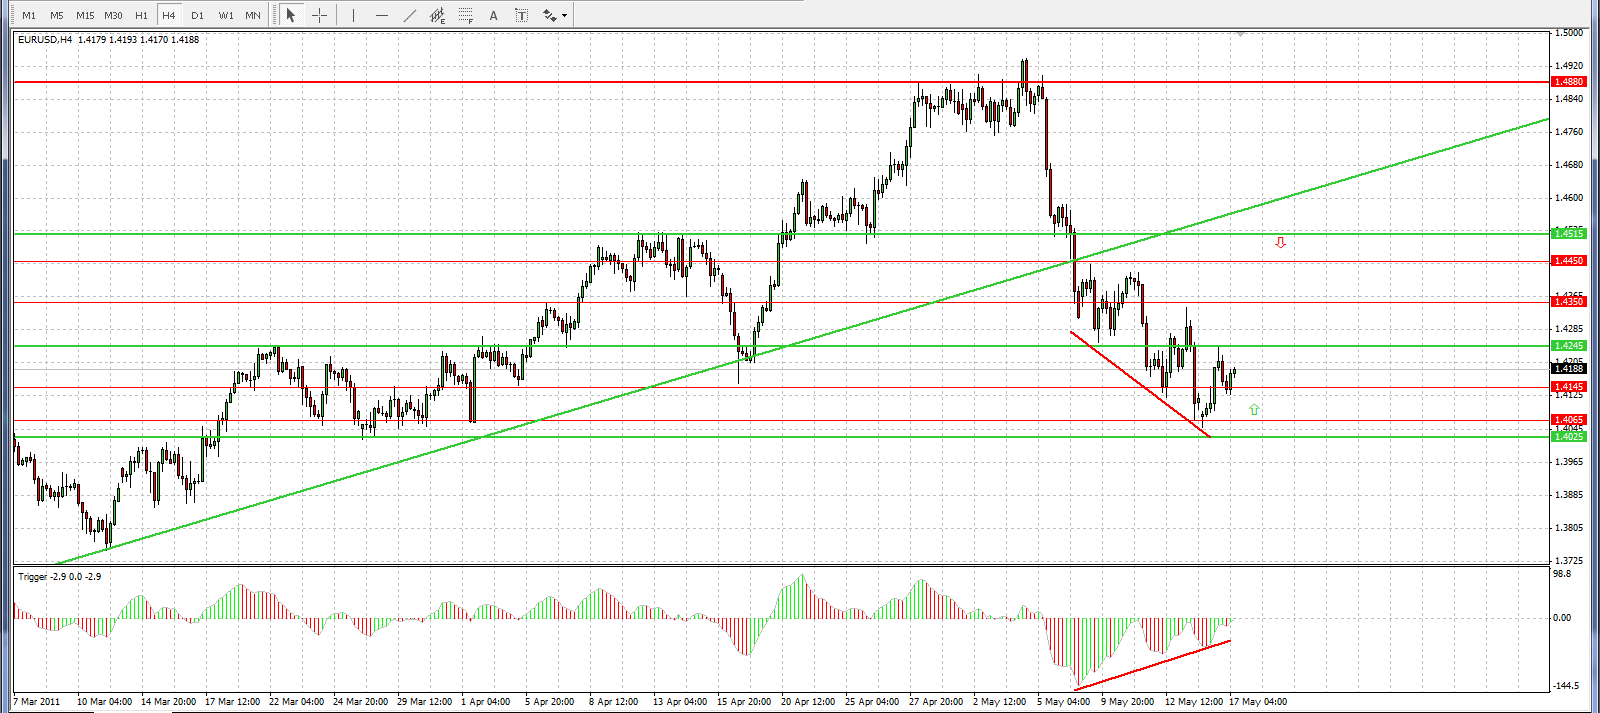
Task: Switch chart to MN monthly timeframe
Action: coord(253,15)
